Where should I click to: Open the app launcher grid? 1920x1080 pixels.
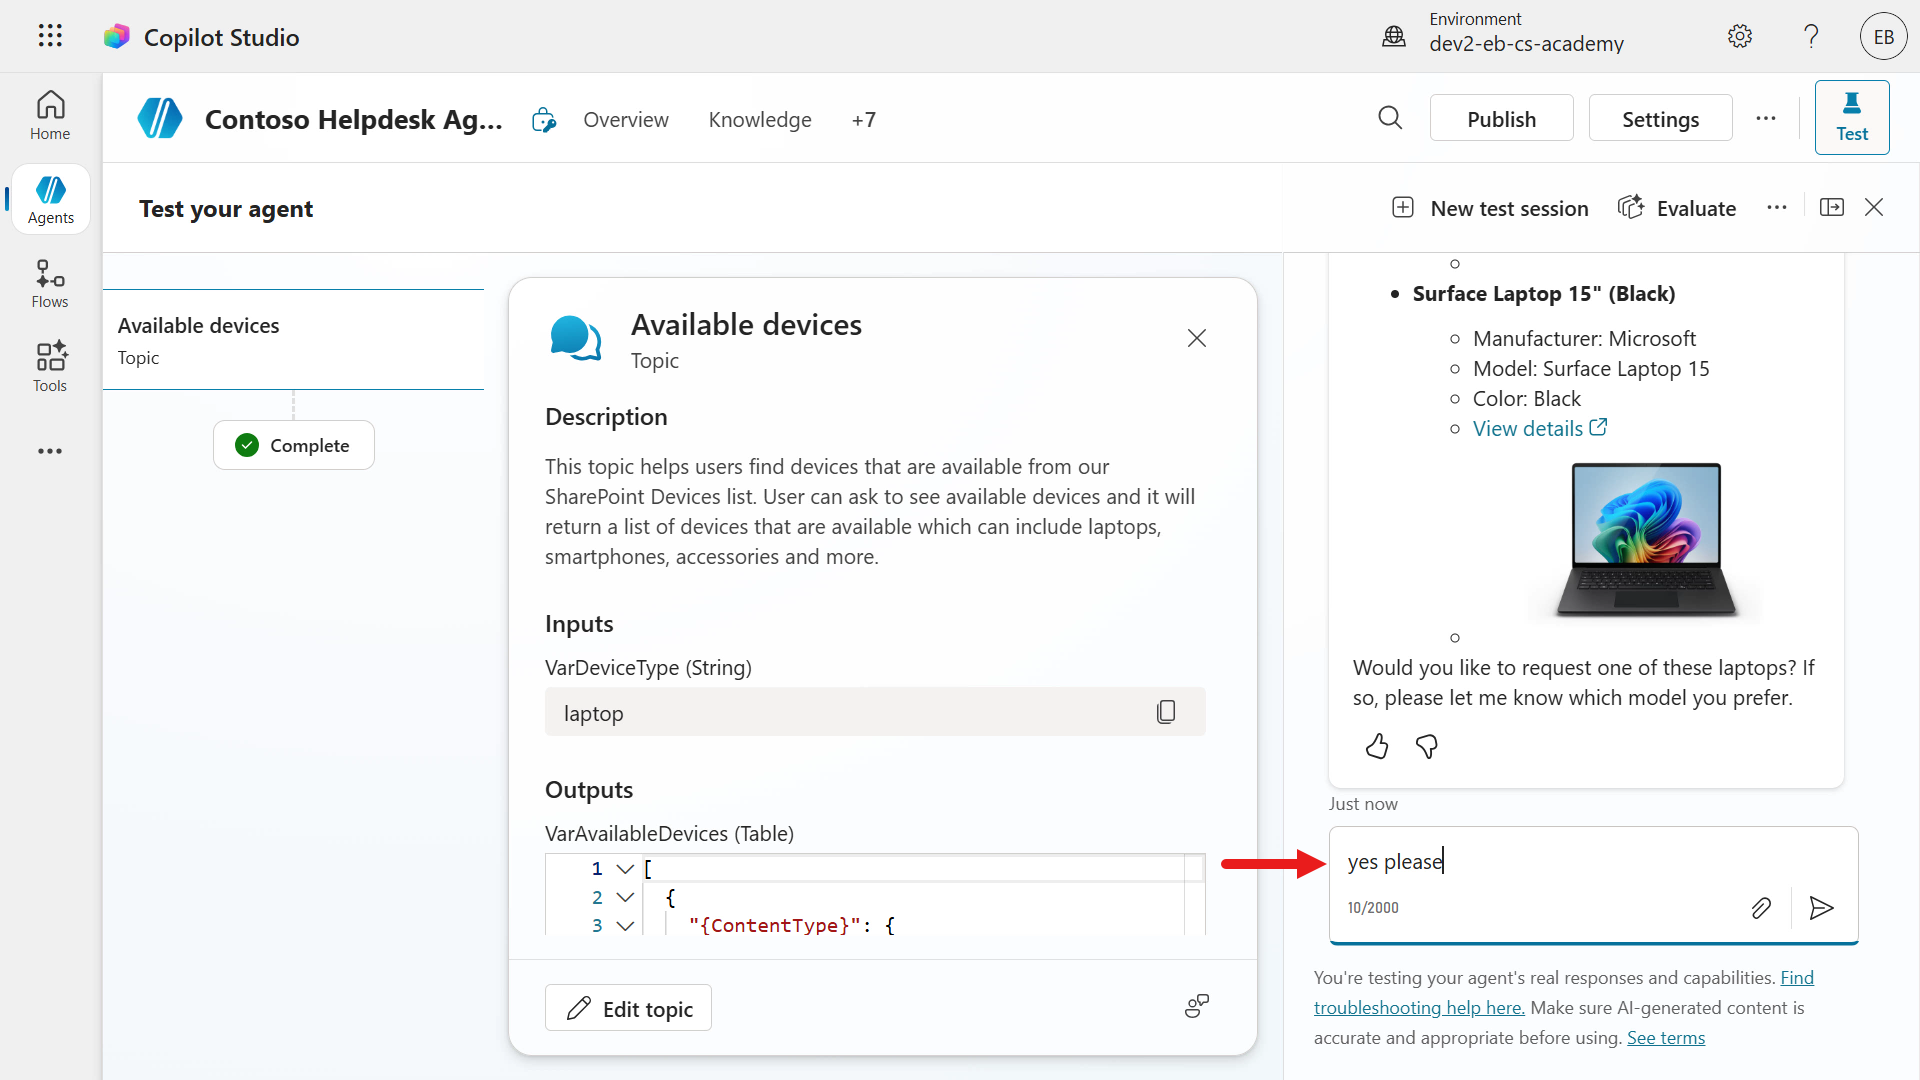pos(50,37)
